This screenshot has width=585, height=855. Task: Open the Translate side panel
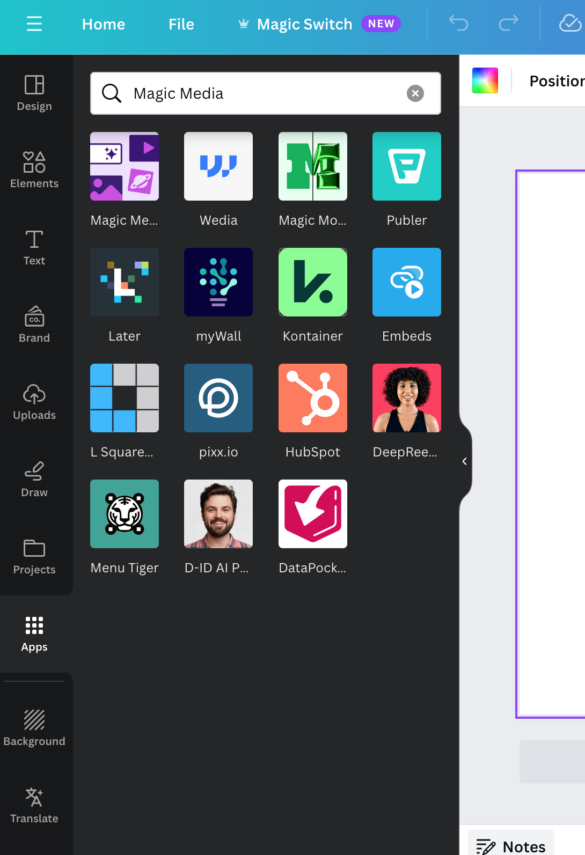coord(34,805)
